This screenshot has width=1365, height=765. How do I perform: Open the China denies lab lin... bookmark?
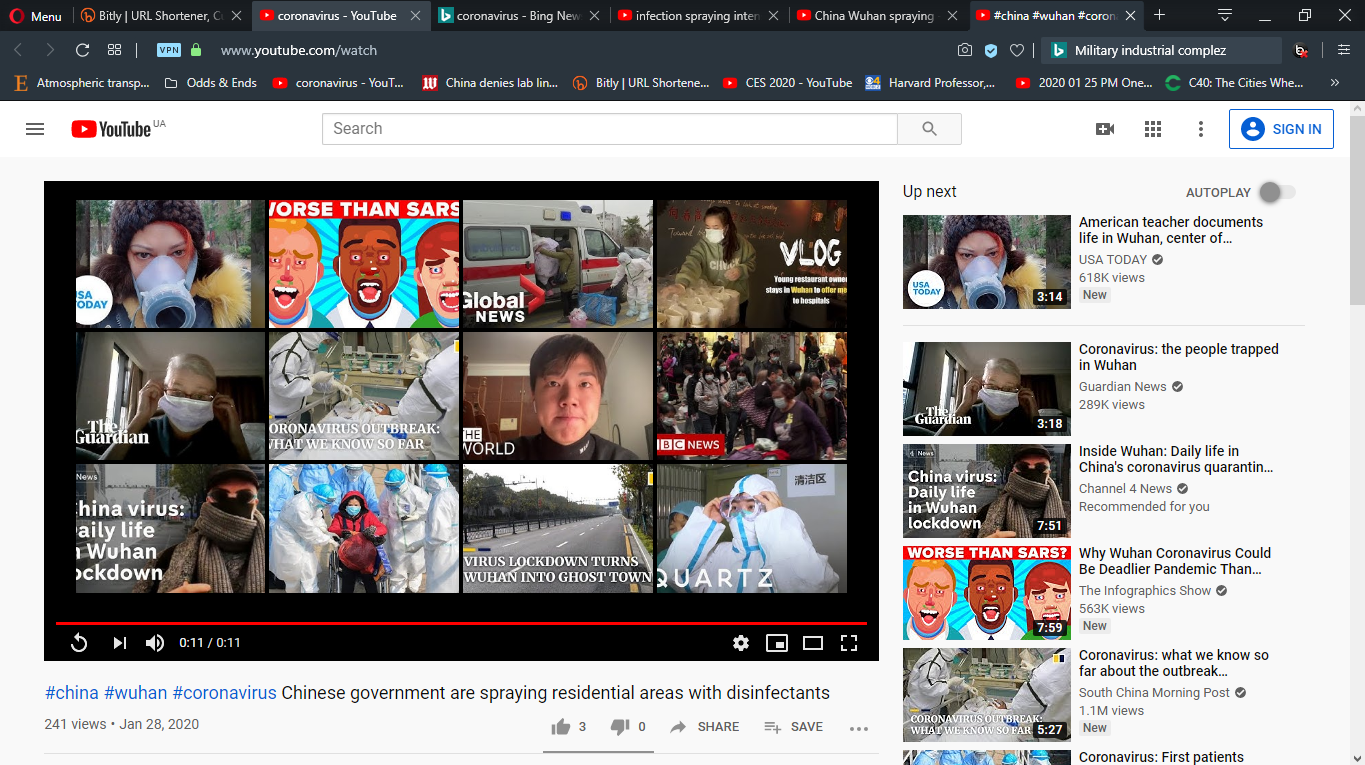(489, 83)
